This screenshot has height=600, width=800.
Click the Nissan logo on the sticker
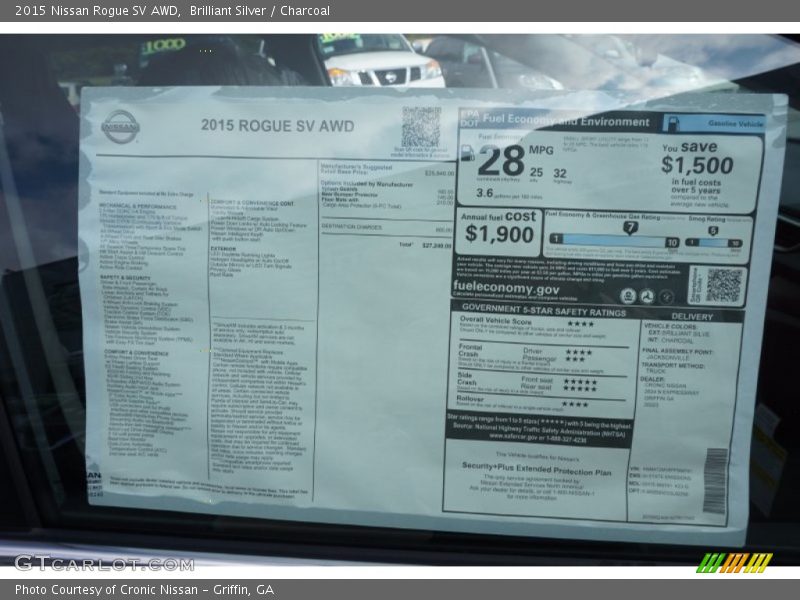click(120, 127)
